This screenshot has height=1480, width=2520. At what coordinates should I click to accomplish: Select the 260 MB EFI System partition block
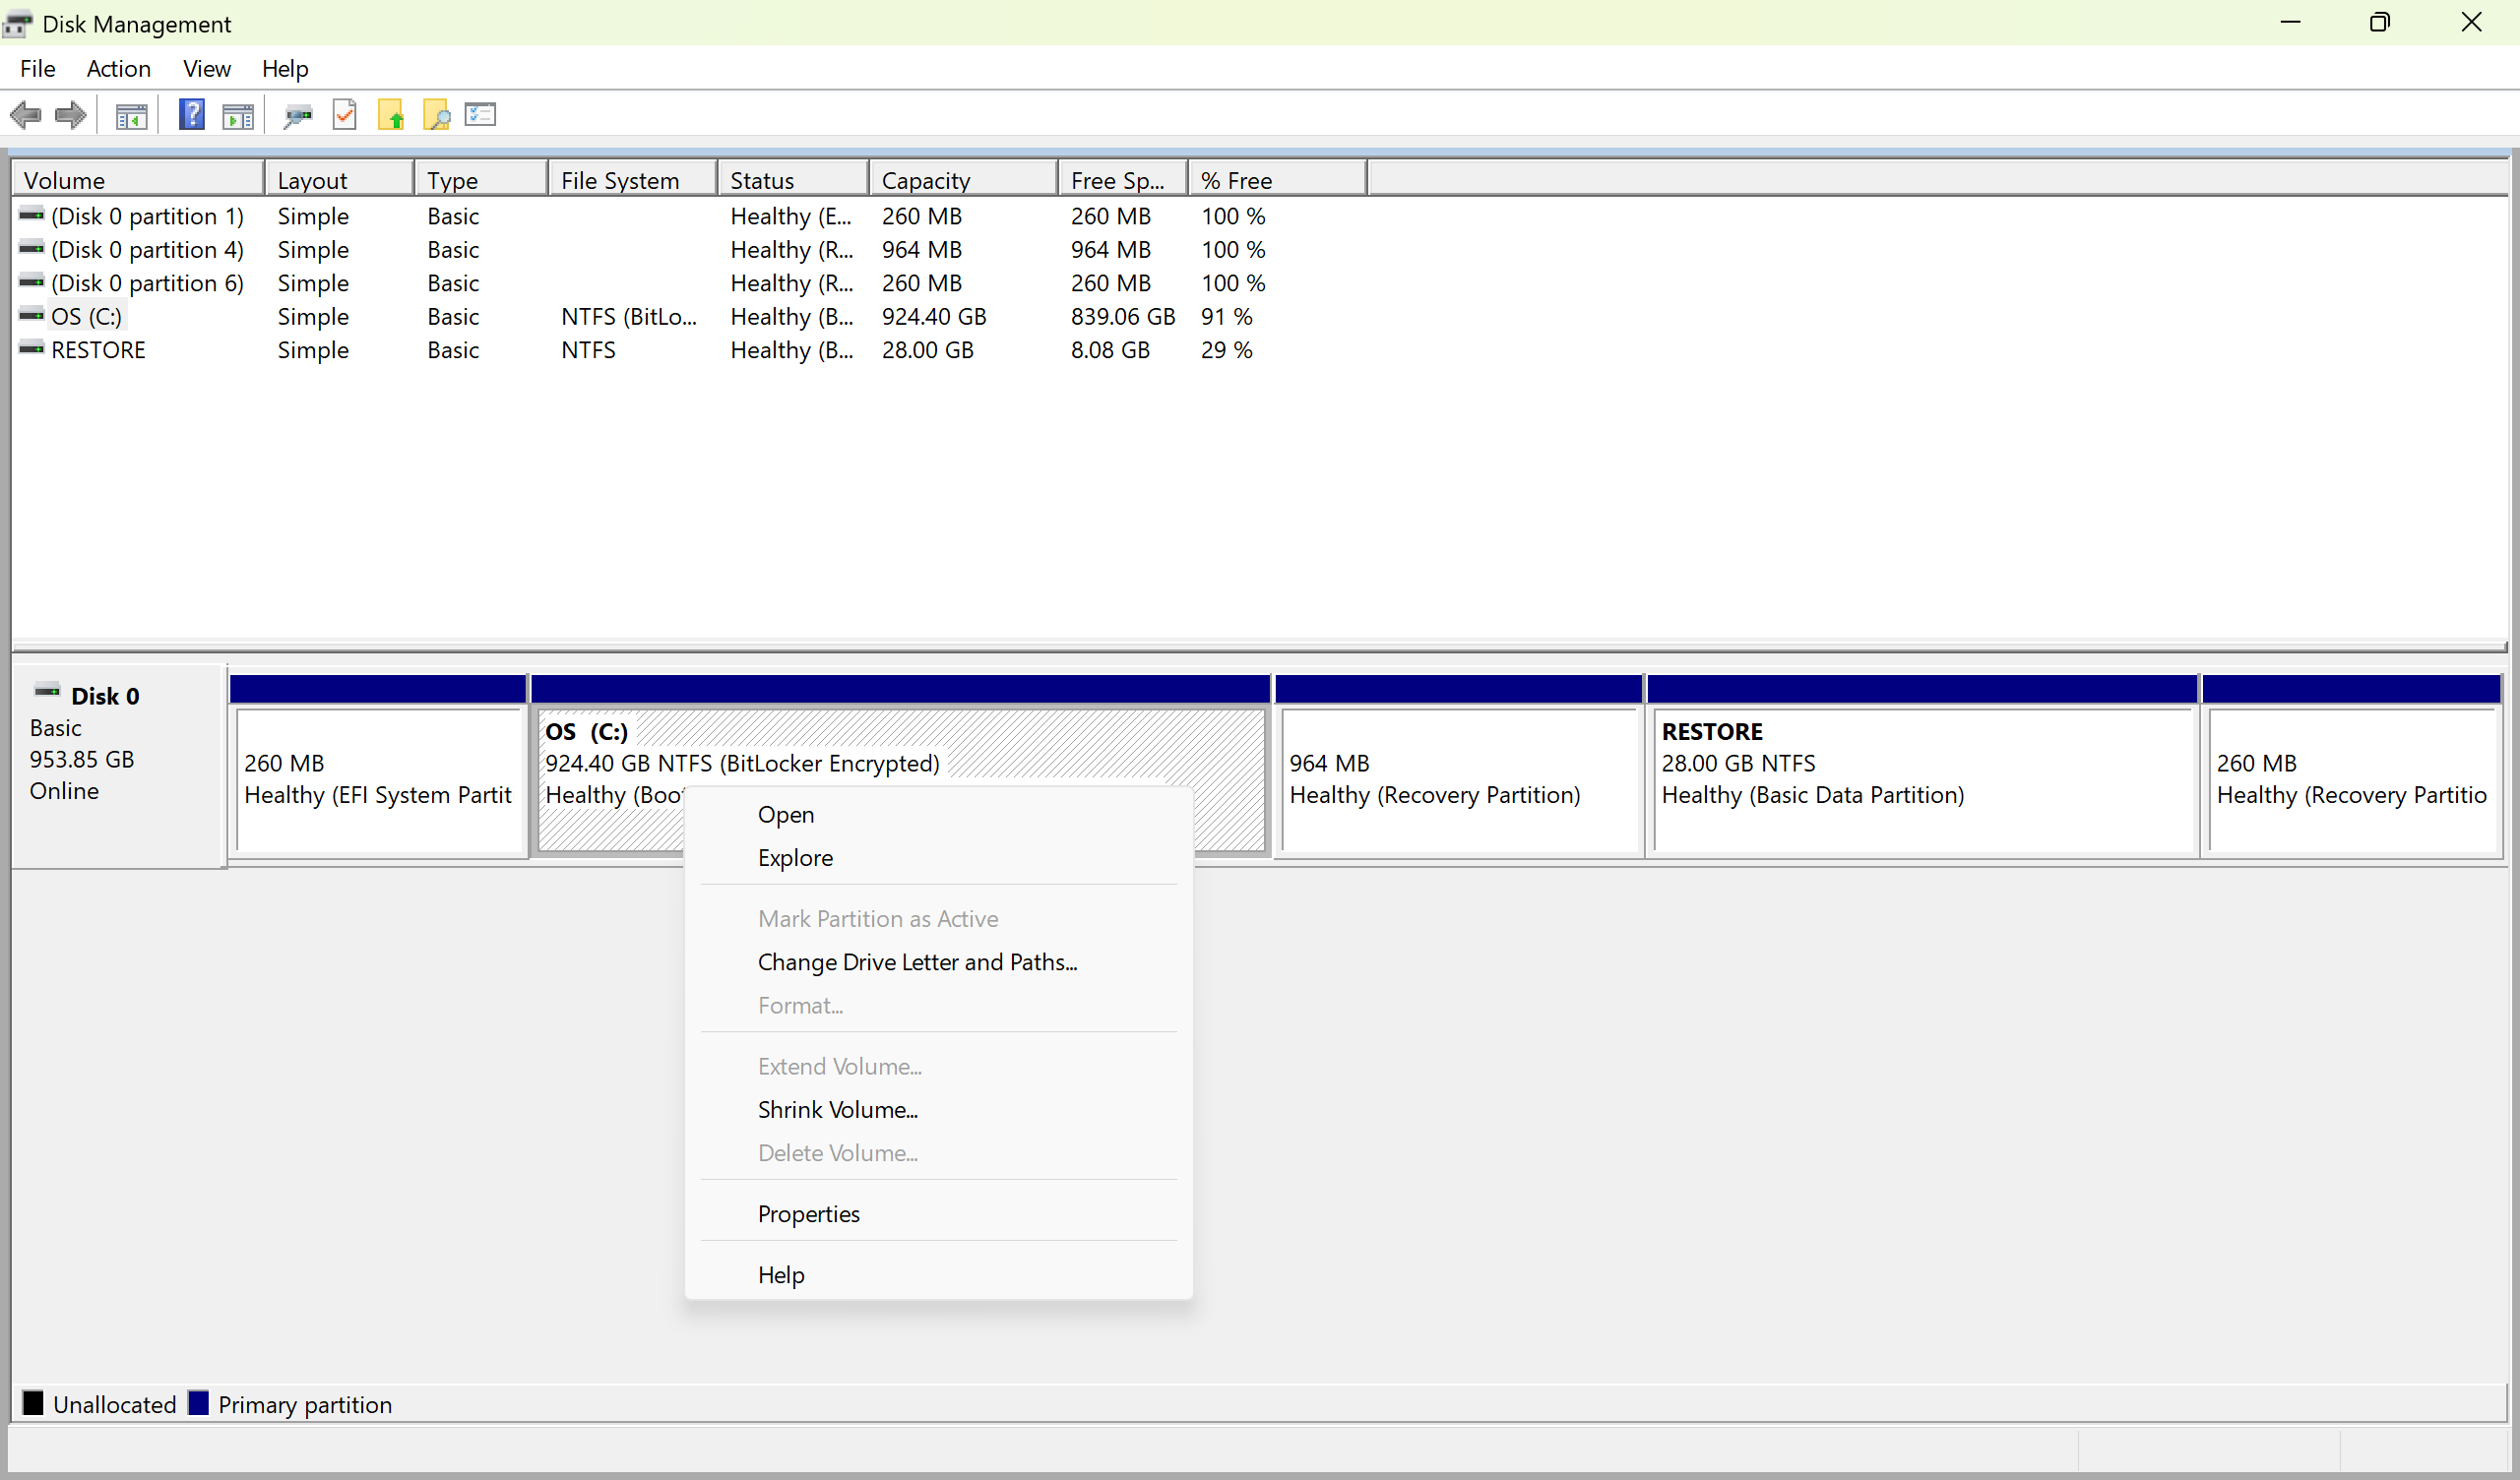tap(378, 766)
